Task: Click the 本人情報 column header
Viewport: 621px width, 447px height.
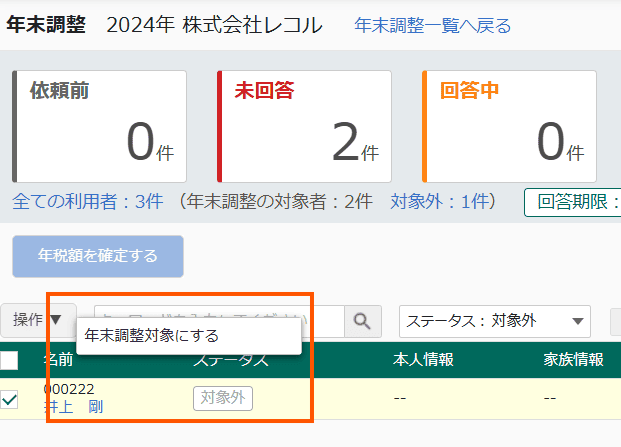Action: [423, 360]
